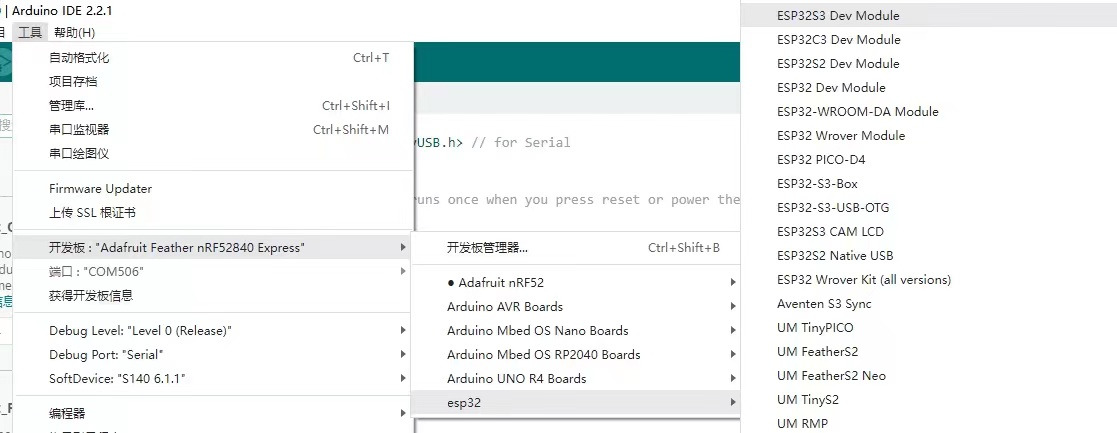
Task: Expand Arduino Mbed OS Nano Boards group
Action: point(576,331)
